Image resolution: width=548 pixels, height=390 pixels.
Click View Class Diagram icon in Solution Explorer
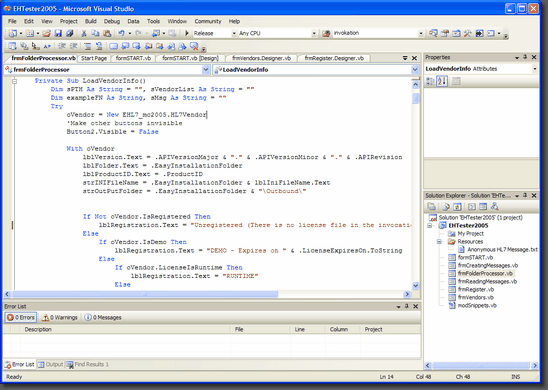tap(495, 207)
